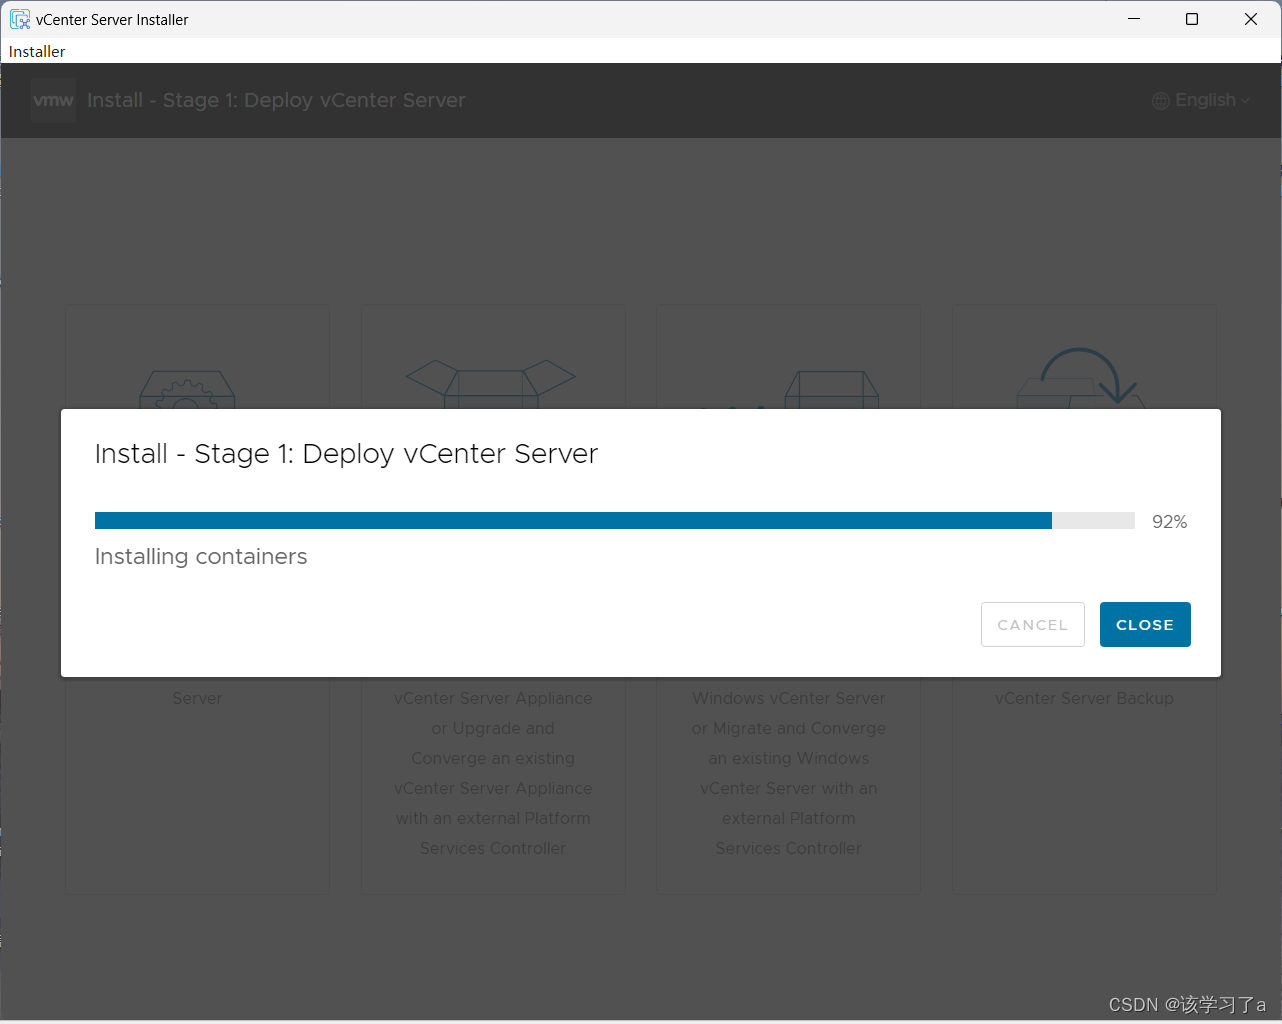Click the globe language icon
Image resolution: width=1282 pixels, height=1024 pixels.
coord(1161,101)
